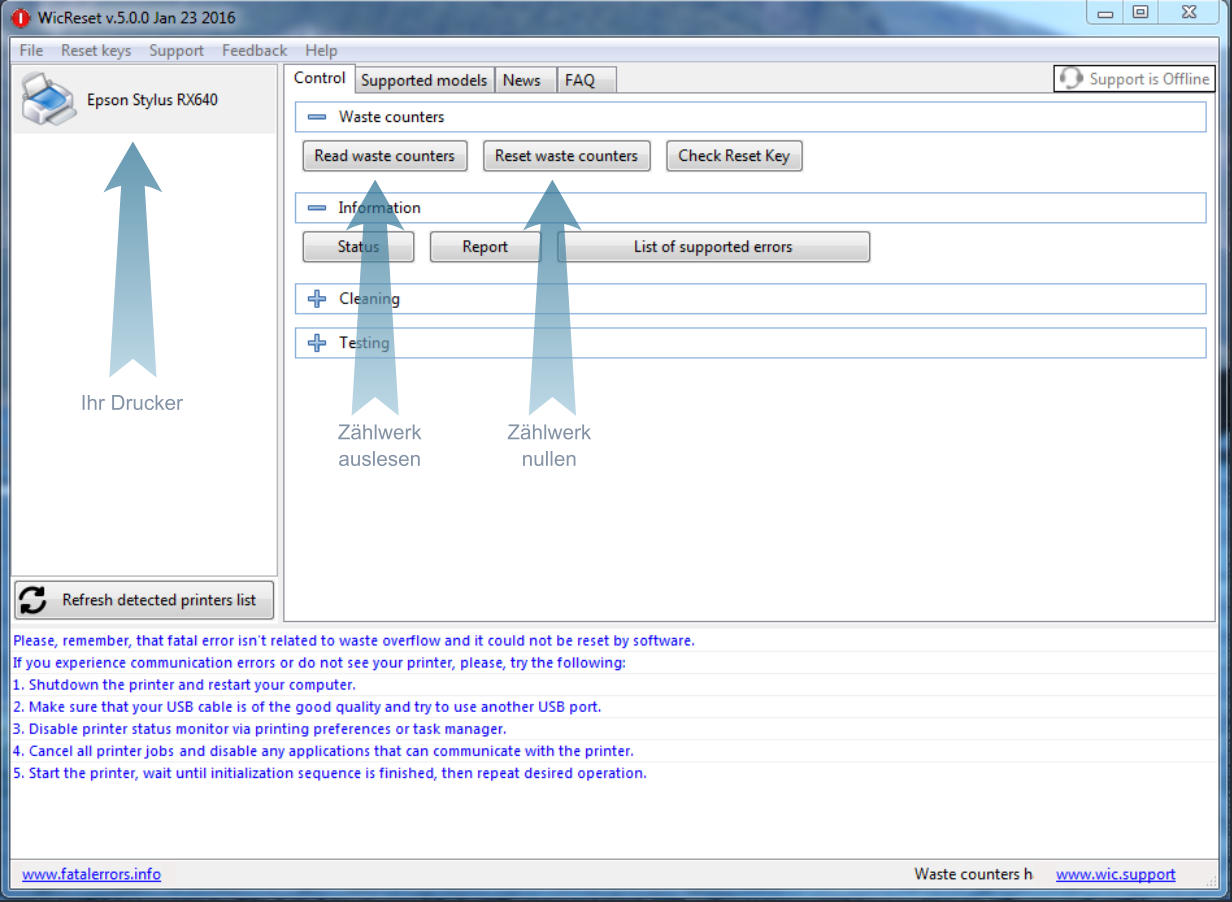Image resolution: width=1232 pixels, height=902 pixels.
Task: Expand the Cleaning section
Action: coord(317,299)
